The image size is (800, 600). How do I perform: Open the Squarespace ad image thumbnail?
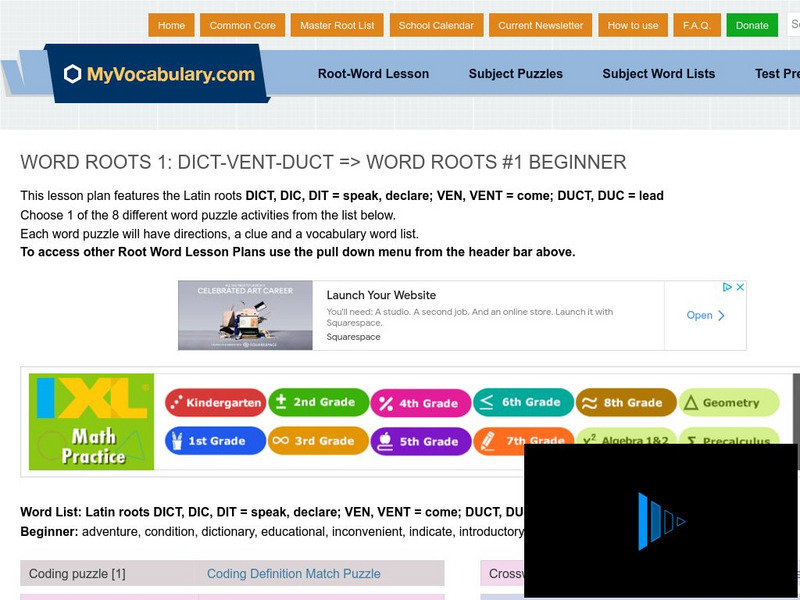pos(245,315)
